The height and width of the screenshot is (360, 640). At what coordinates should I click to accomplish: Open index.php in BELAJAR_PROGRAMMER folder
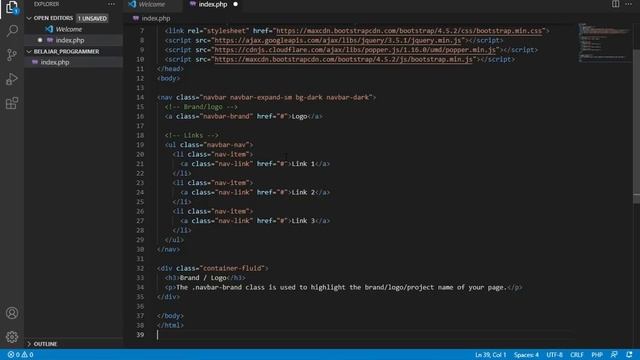(55, 62)
